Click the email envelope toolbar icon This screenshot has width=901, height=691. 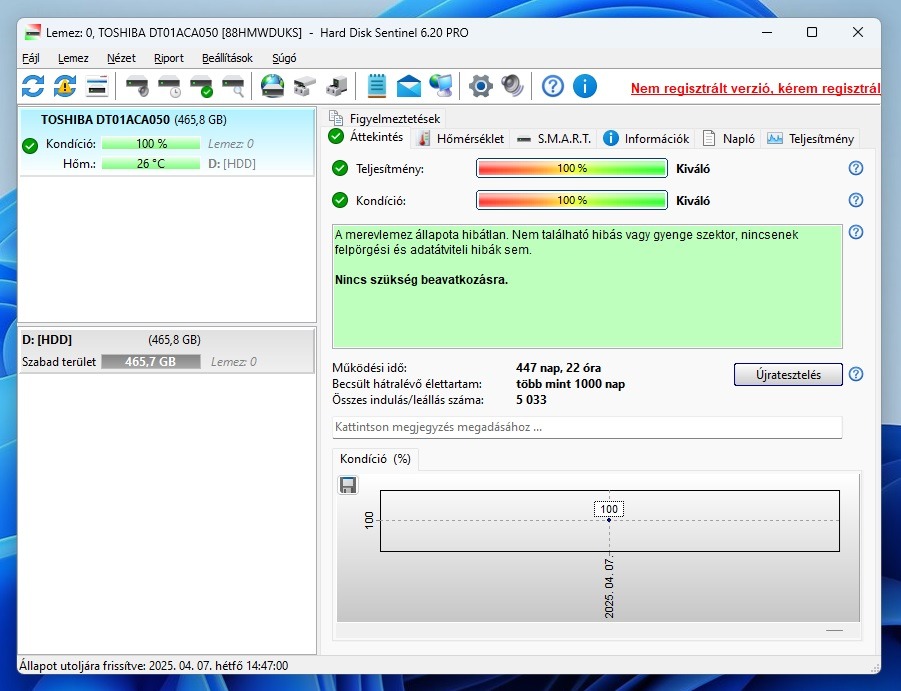pos(409,87)
